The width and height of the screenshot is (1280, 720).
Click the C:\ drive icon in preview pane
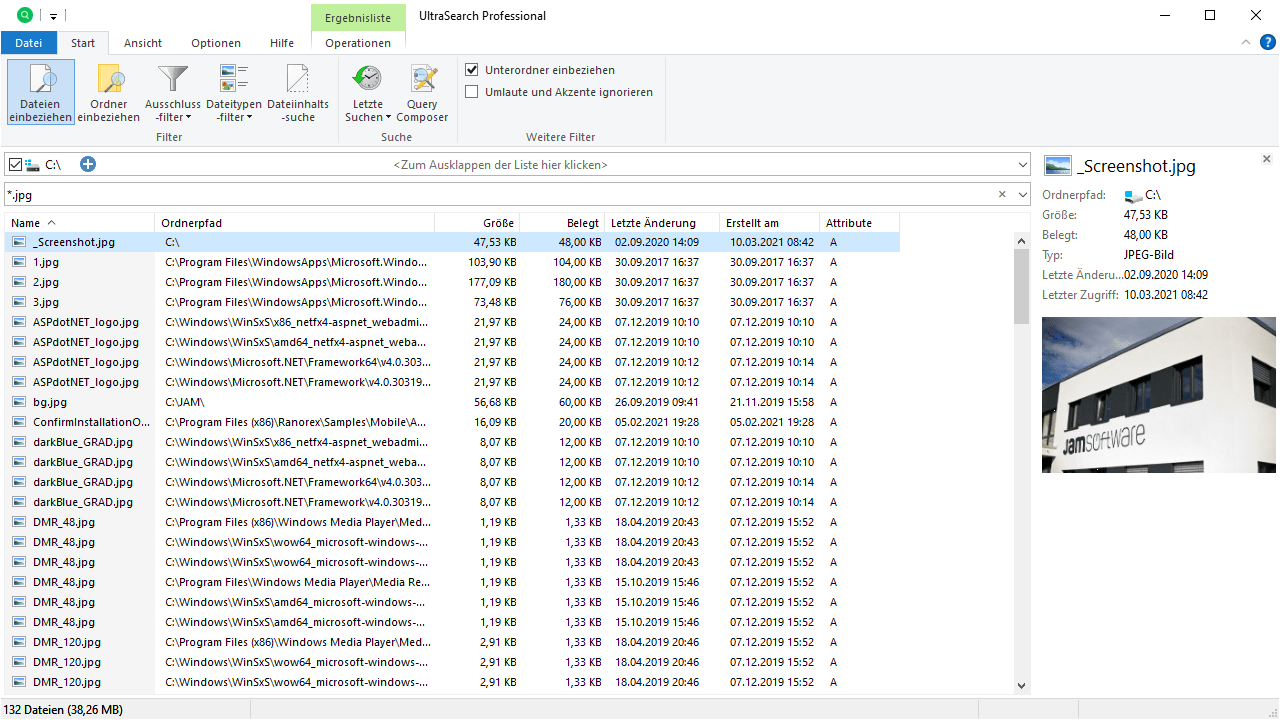click(x=1132, y=196)
